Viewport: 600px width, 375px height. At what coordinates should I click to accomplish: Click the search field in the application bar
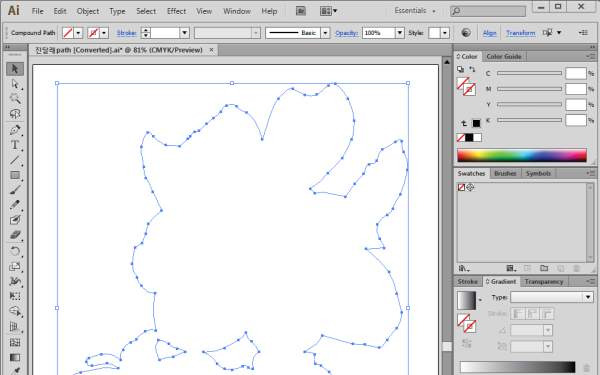[x=488, y=11]
